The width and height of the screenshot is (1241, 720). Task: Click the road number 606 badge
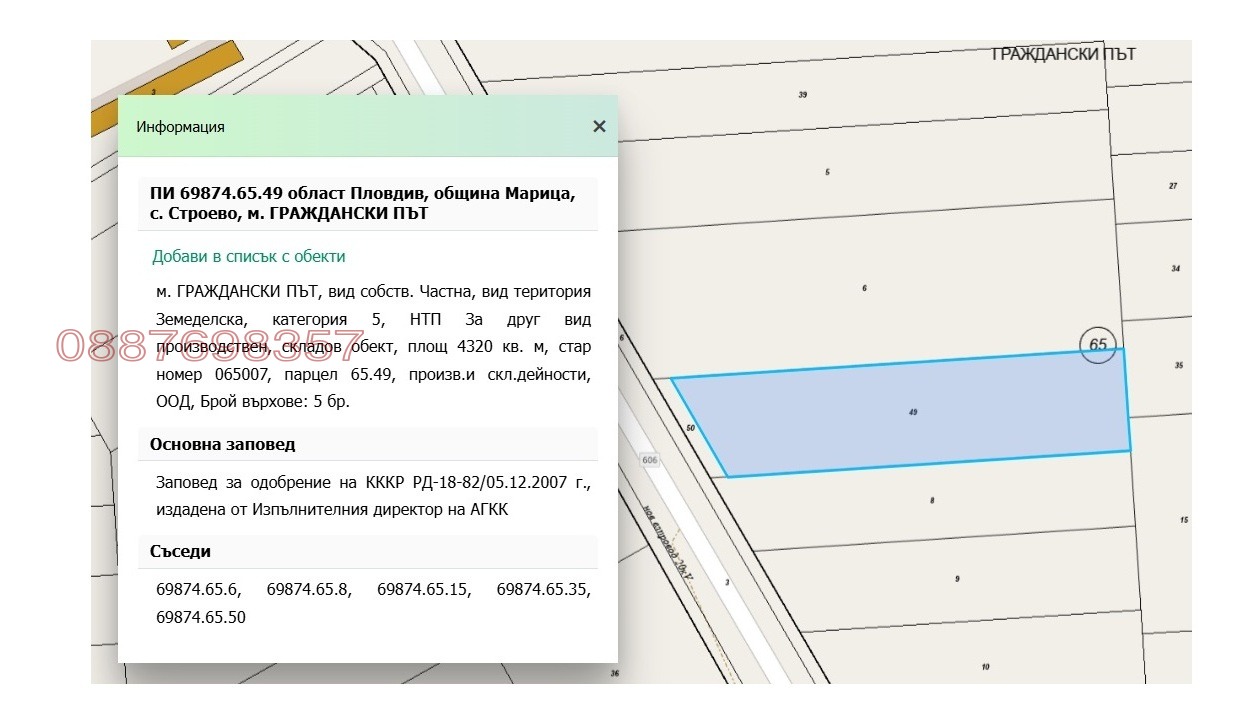[651, 459]
